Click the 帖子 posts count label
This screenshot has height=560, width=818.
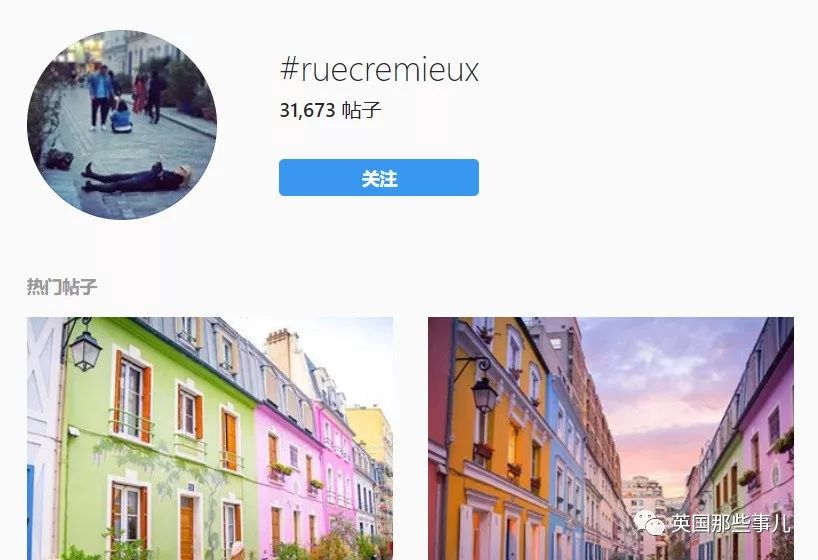click(362, 110)
